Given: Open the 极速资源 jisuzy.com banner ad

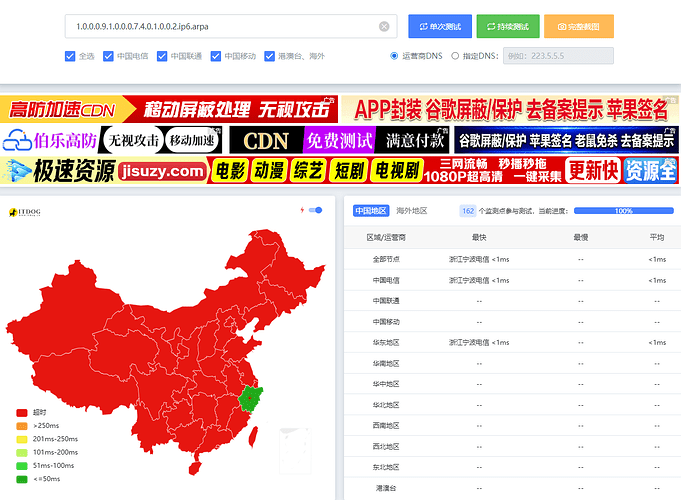Looking at the screenshot, I should (x=339, y=170).
